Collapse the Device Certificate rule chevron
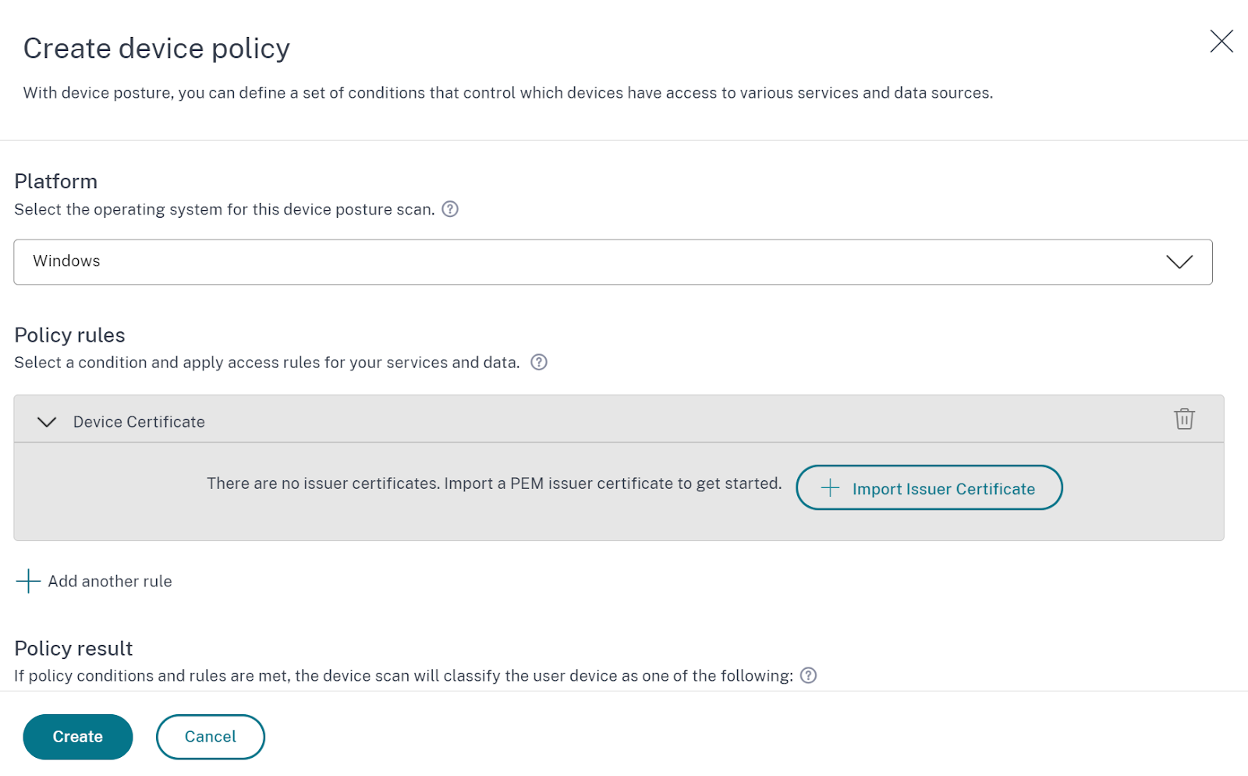This screenshot has height=776, width=1248. [x=46, y=422]
